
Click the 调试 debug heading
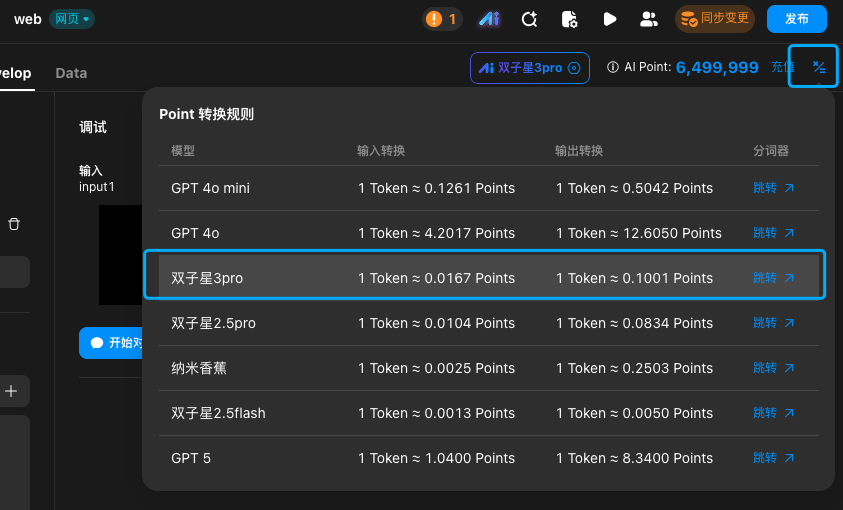pos(93,127)
